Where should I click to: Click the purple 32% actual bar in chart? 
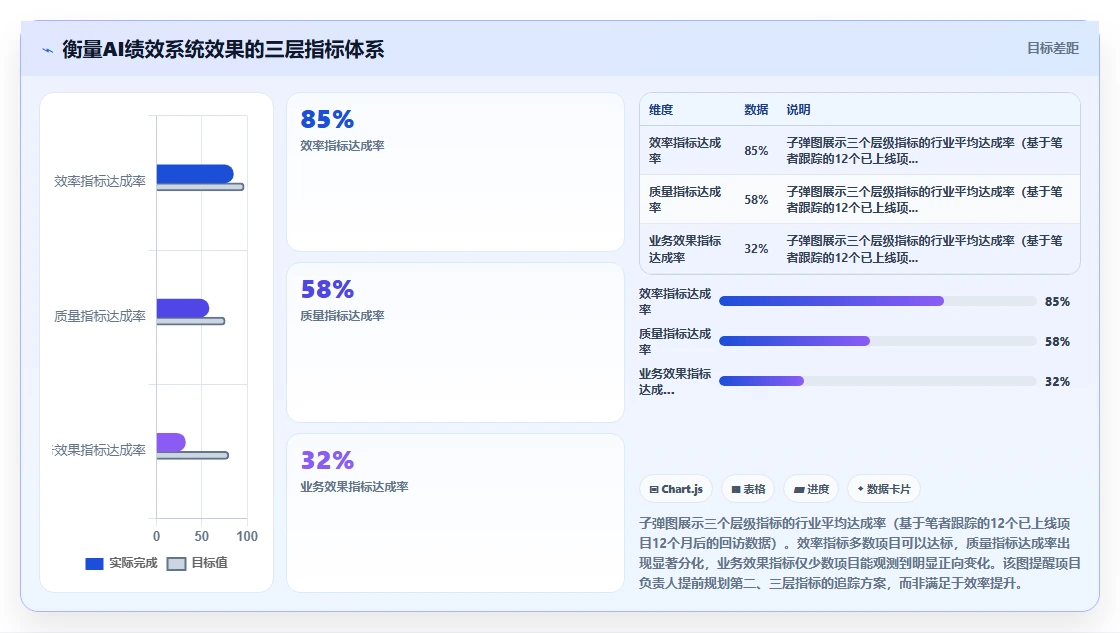(171, 442)
